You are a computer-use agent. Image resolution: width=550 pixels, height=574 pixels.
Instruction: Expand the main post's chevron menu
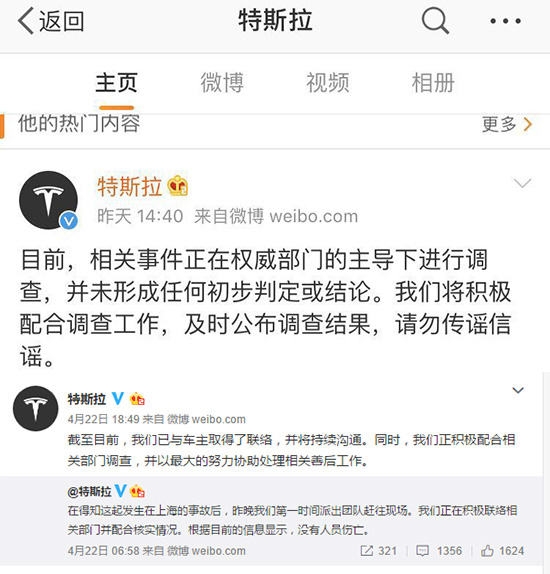point(523,183)
